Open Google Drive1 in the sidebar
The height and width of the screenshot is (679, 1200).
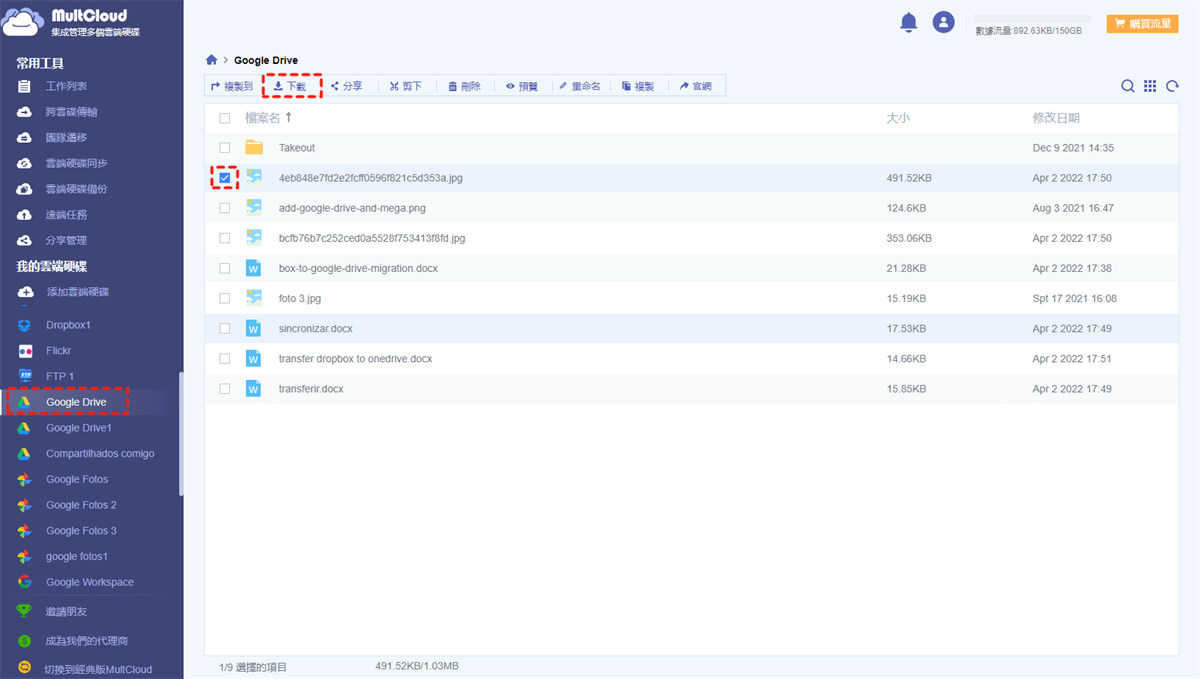[x=78, y=428]
